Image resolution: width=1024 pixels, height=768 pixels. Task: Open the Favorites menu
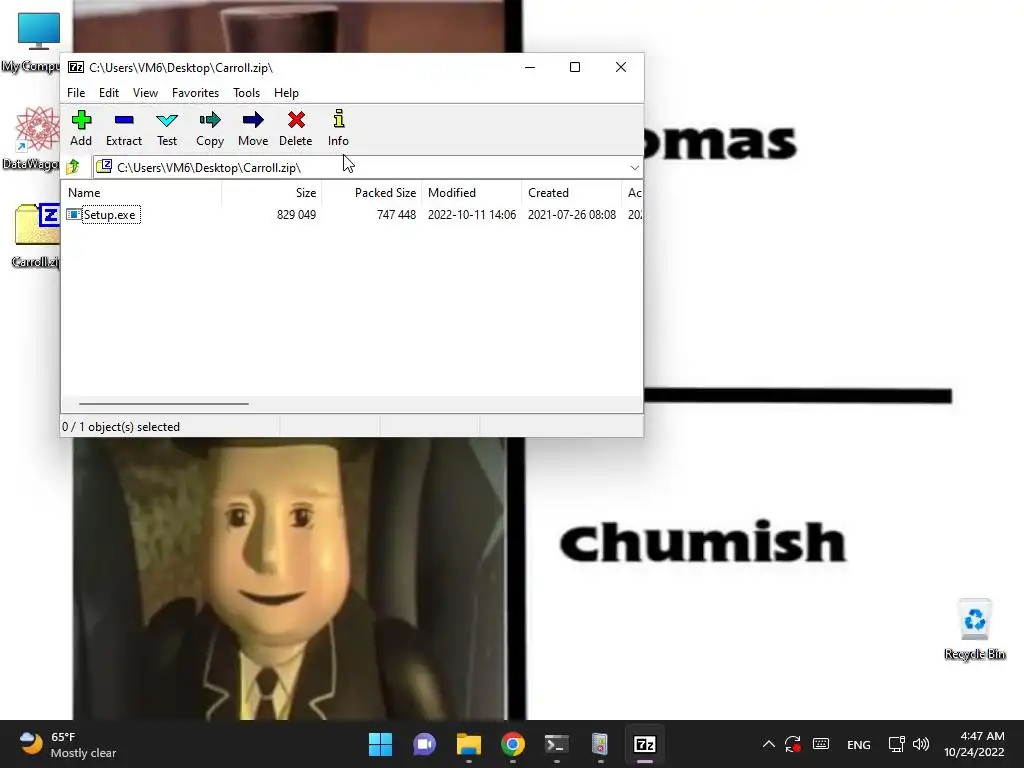[x=195, y=93]
